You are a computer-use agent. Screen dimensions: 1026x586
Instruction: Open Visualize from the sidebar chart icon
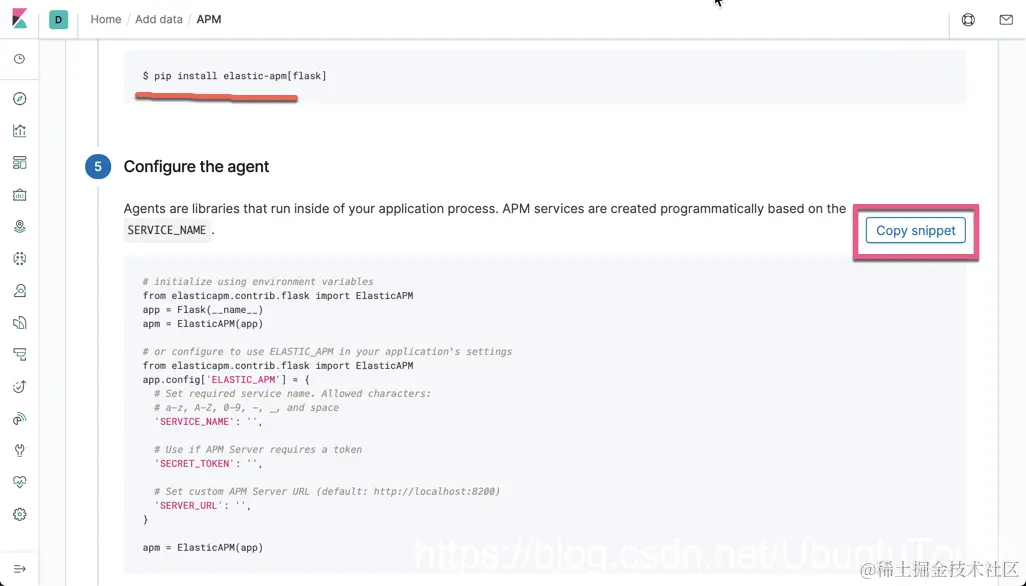click(x=20, y=131)
